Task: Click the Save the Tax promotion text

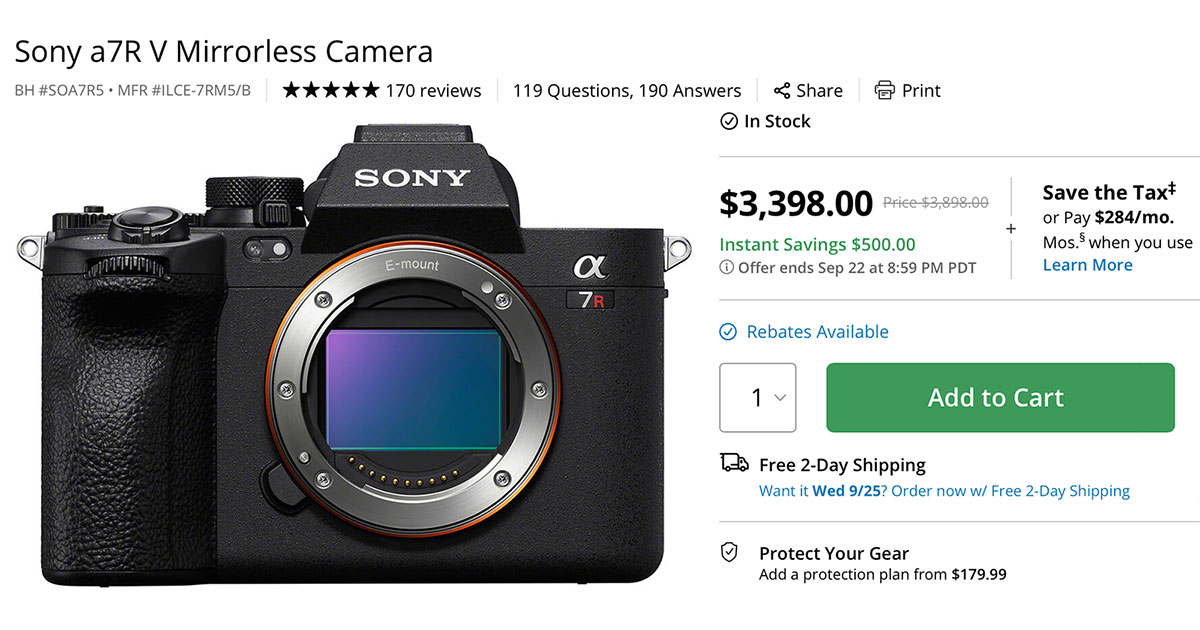Action: point(1107,192)
